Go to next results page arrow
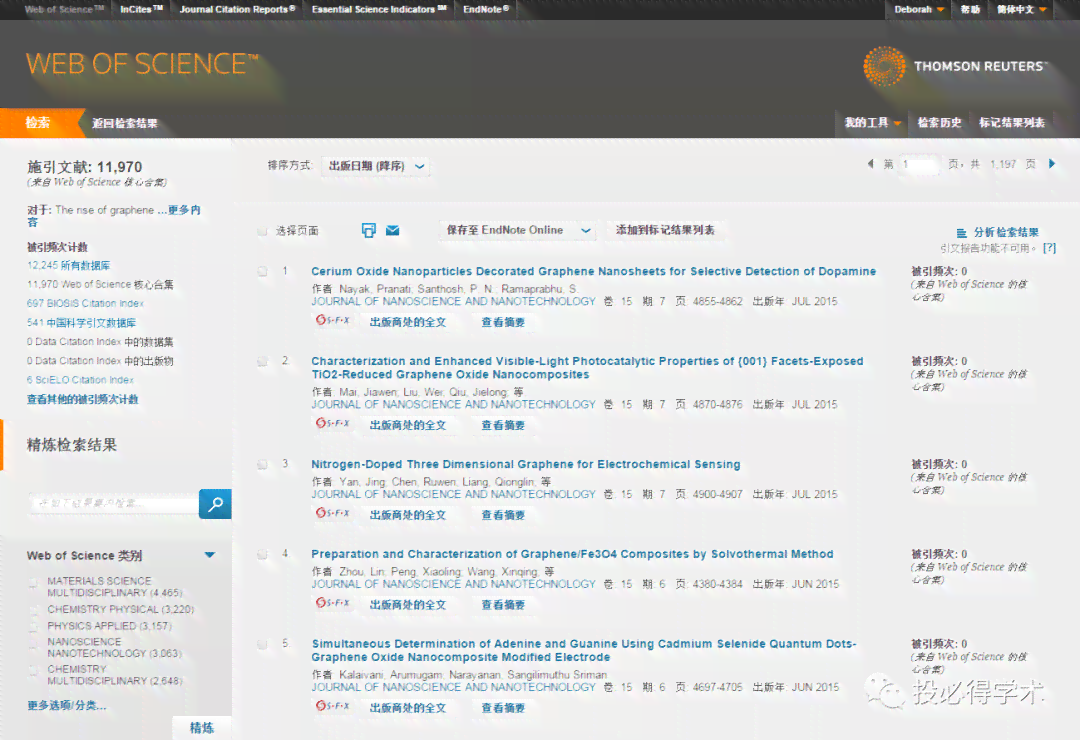 coord(1052,164)
